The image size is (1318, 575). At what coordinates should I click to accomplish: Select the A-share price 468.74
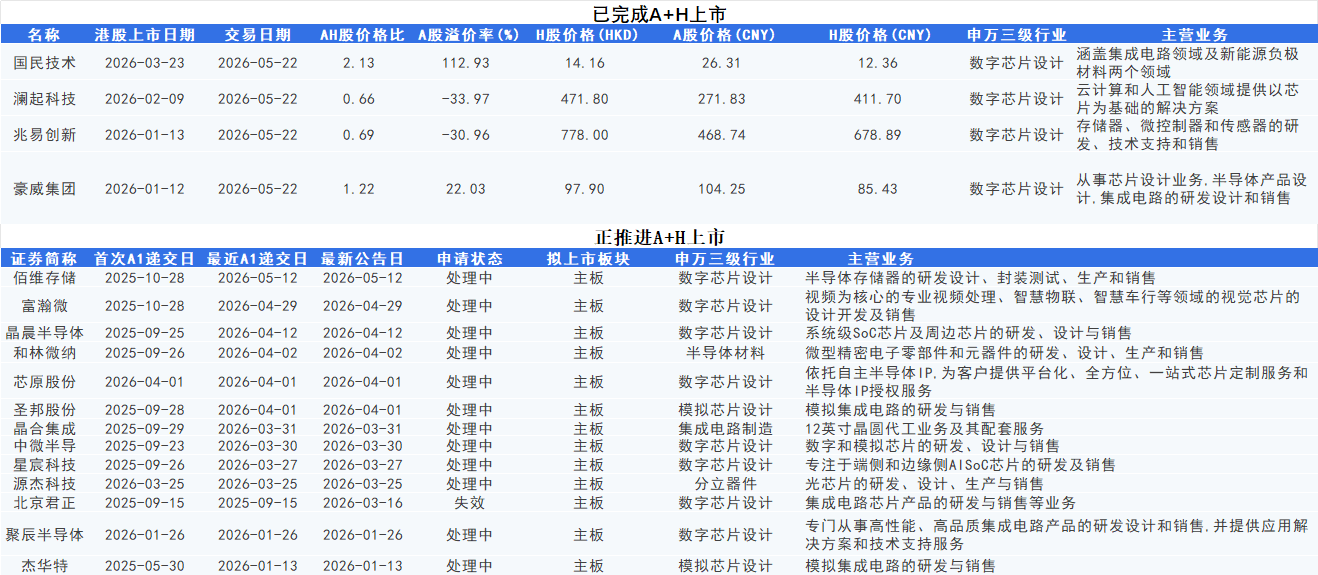[x=722, y=135]
